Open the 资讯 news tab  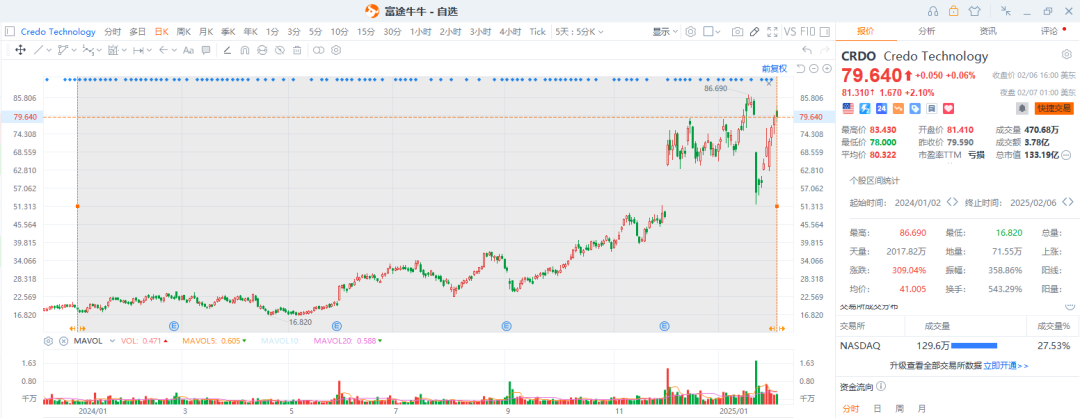(988, 31)
